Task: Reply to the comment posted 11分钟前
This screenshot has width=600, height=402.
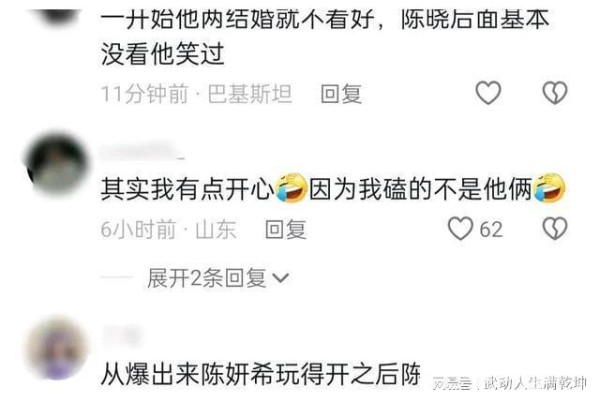Action: click(x=341, y=94)
